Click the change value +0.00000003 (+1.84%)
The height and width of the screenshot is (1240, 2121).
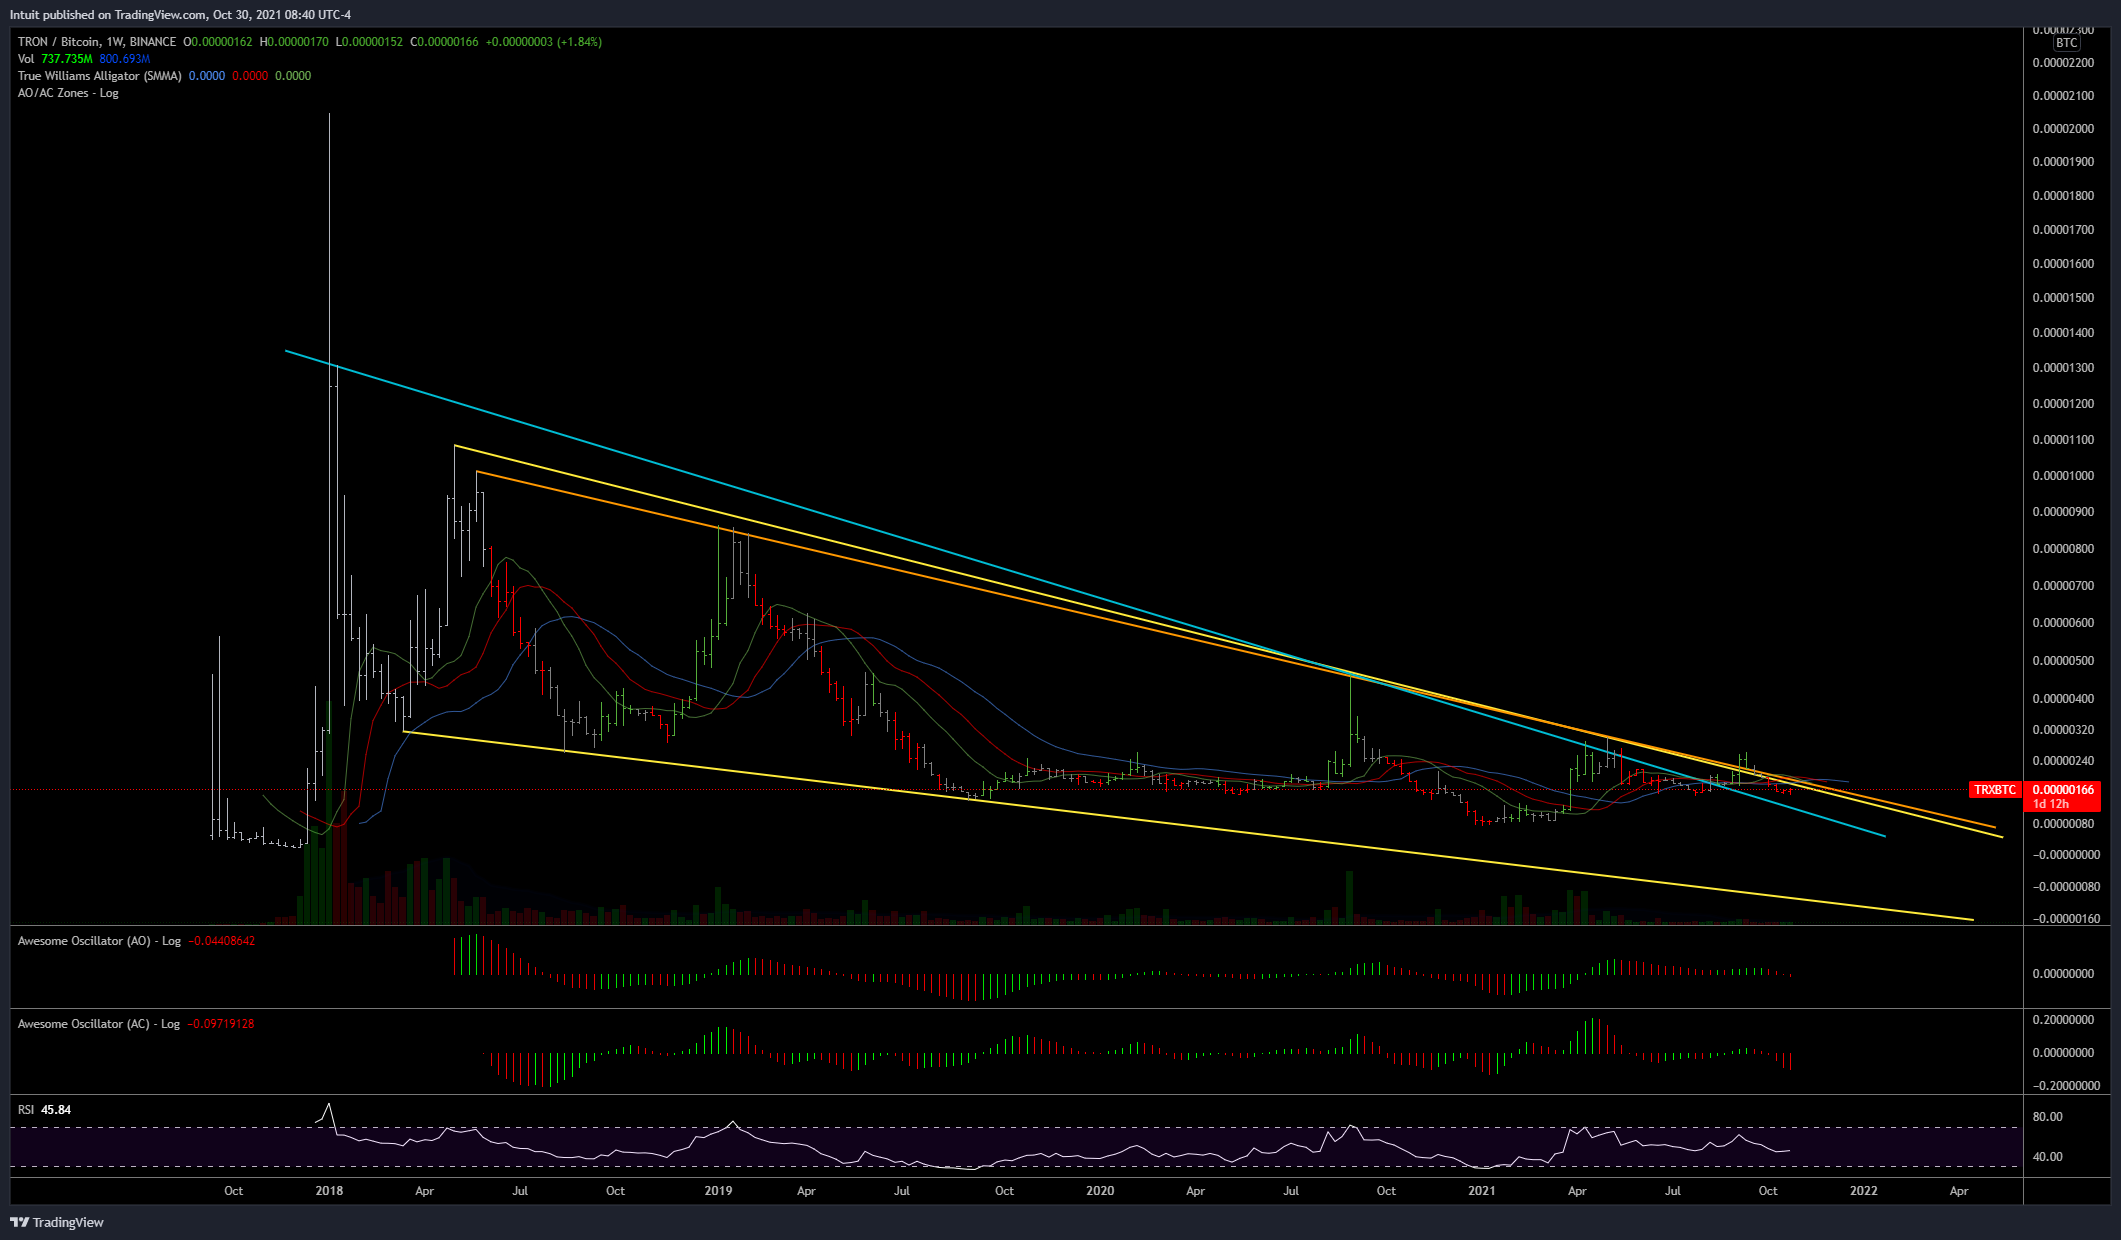tap(544, 42)
